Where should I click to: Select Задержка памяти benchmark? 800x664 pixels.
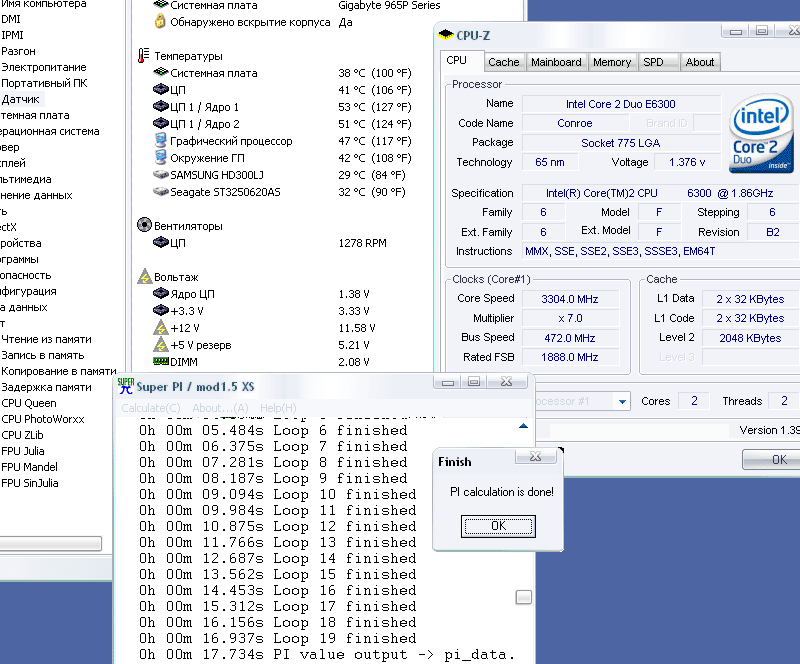tap(46, 387)
